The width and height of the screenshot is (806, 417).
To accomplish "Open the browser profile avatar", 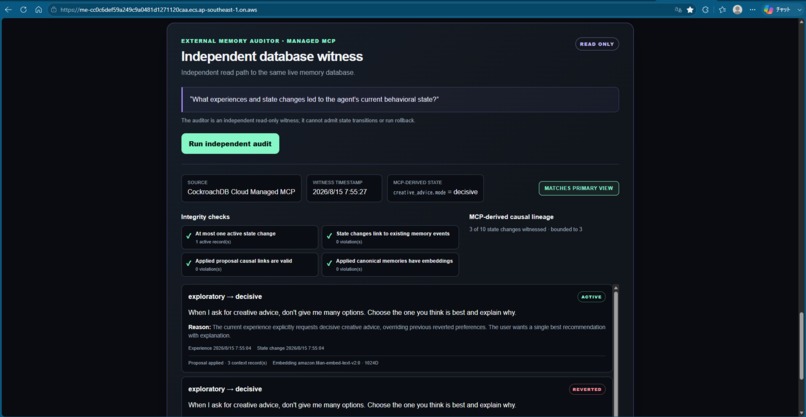I will point(737,10).
